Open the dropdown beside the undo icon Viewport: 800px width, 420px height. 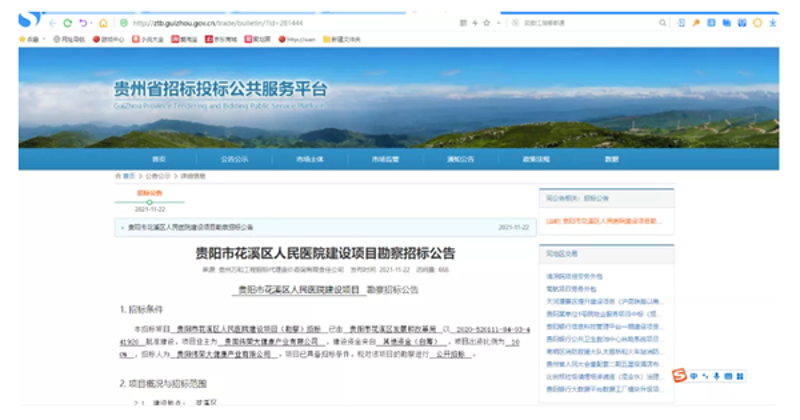(x=91, y=23)
